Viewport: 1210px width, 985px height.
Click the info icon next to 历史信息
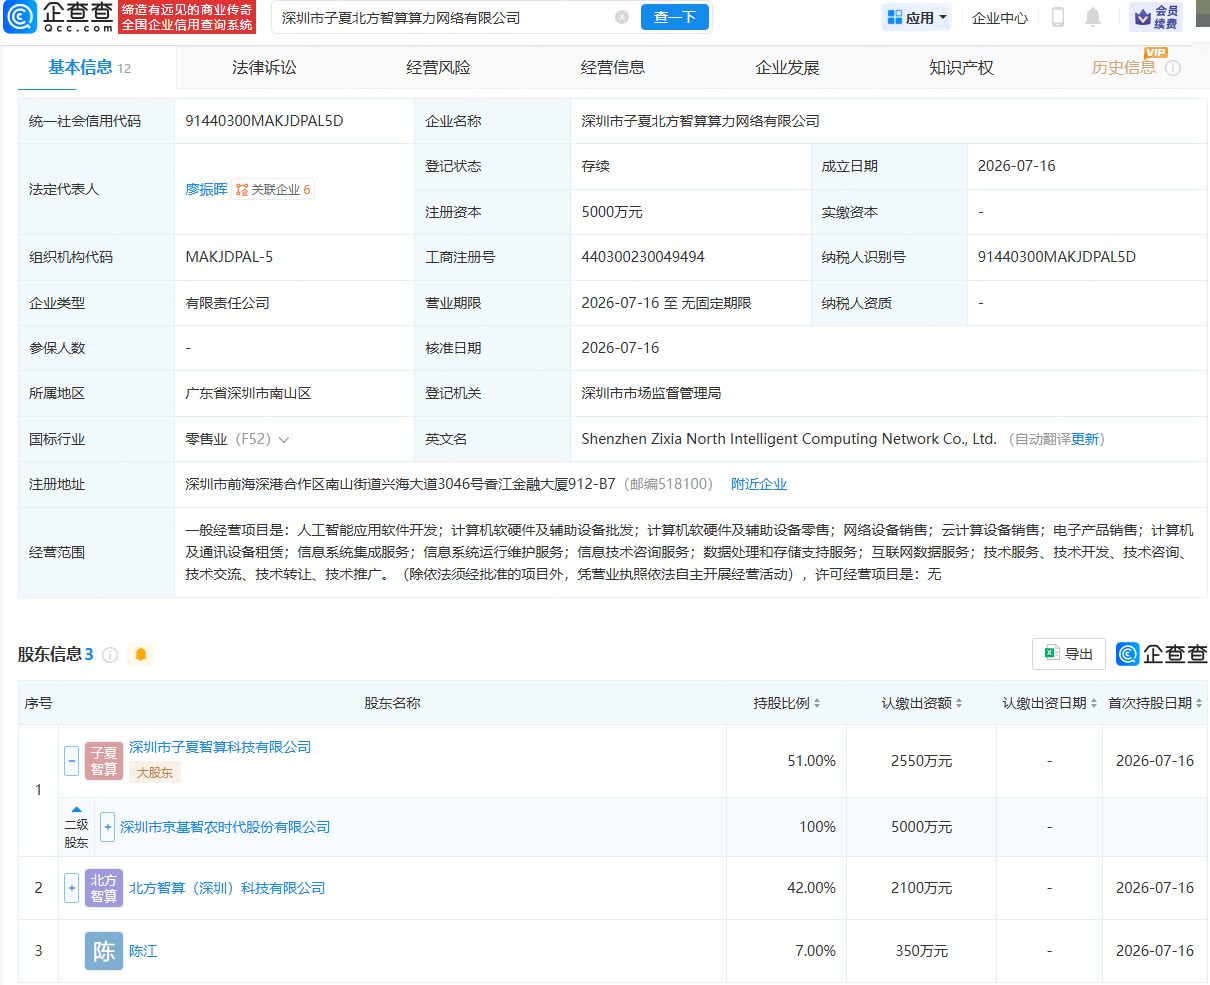tap(1173, 68)
